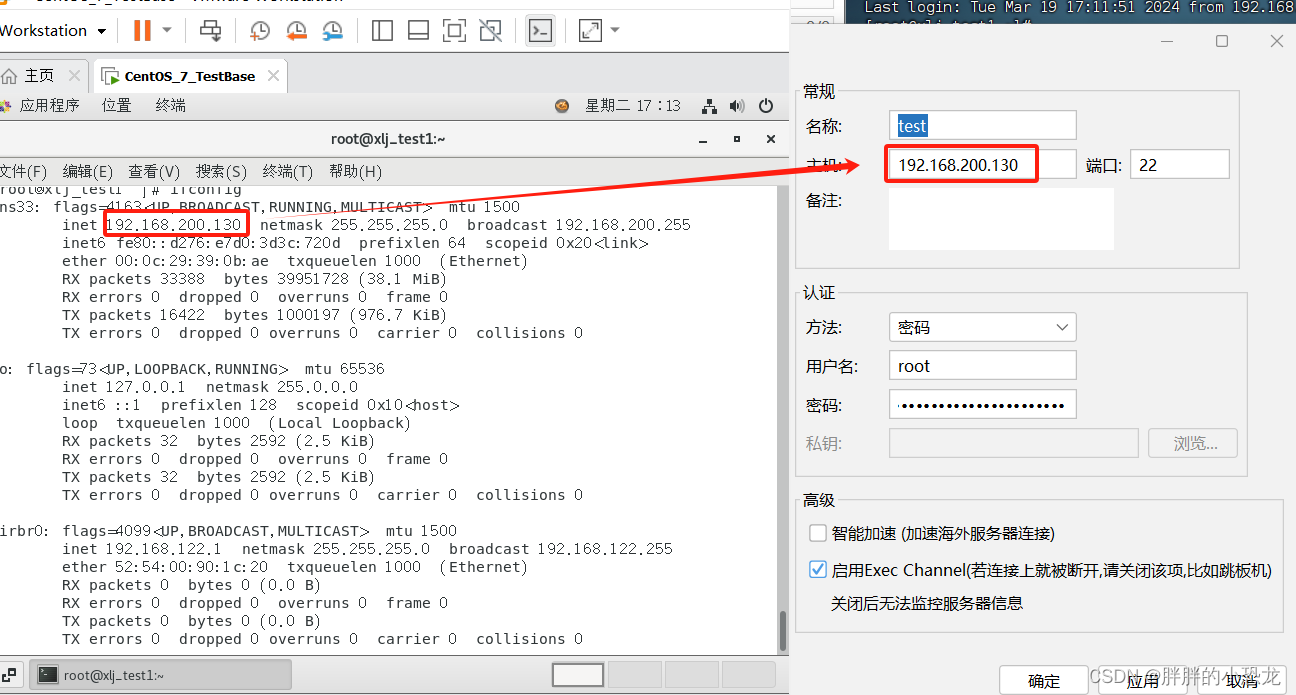
Task: Take a snapshot with the clock-plus icon
Action: click(x=260, y=31)
